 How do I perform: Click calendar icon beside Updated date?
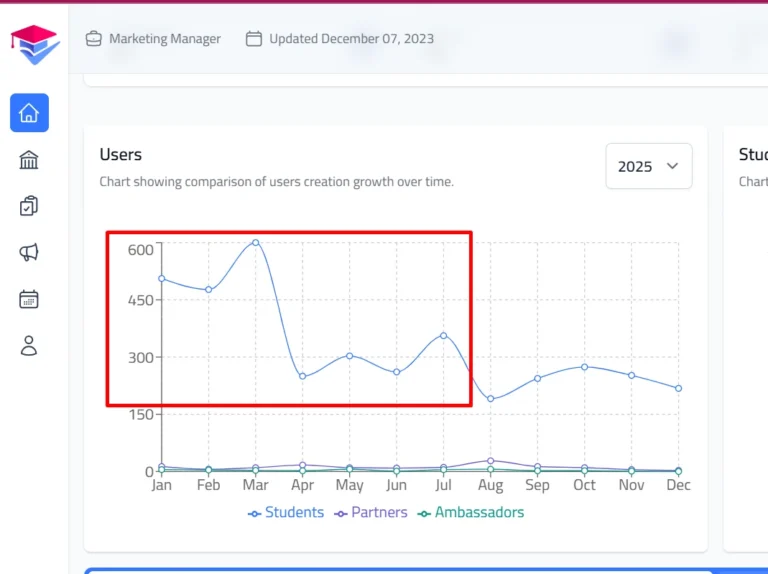coord(254,39)
